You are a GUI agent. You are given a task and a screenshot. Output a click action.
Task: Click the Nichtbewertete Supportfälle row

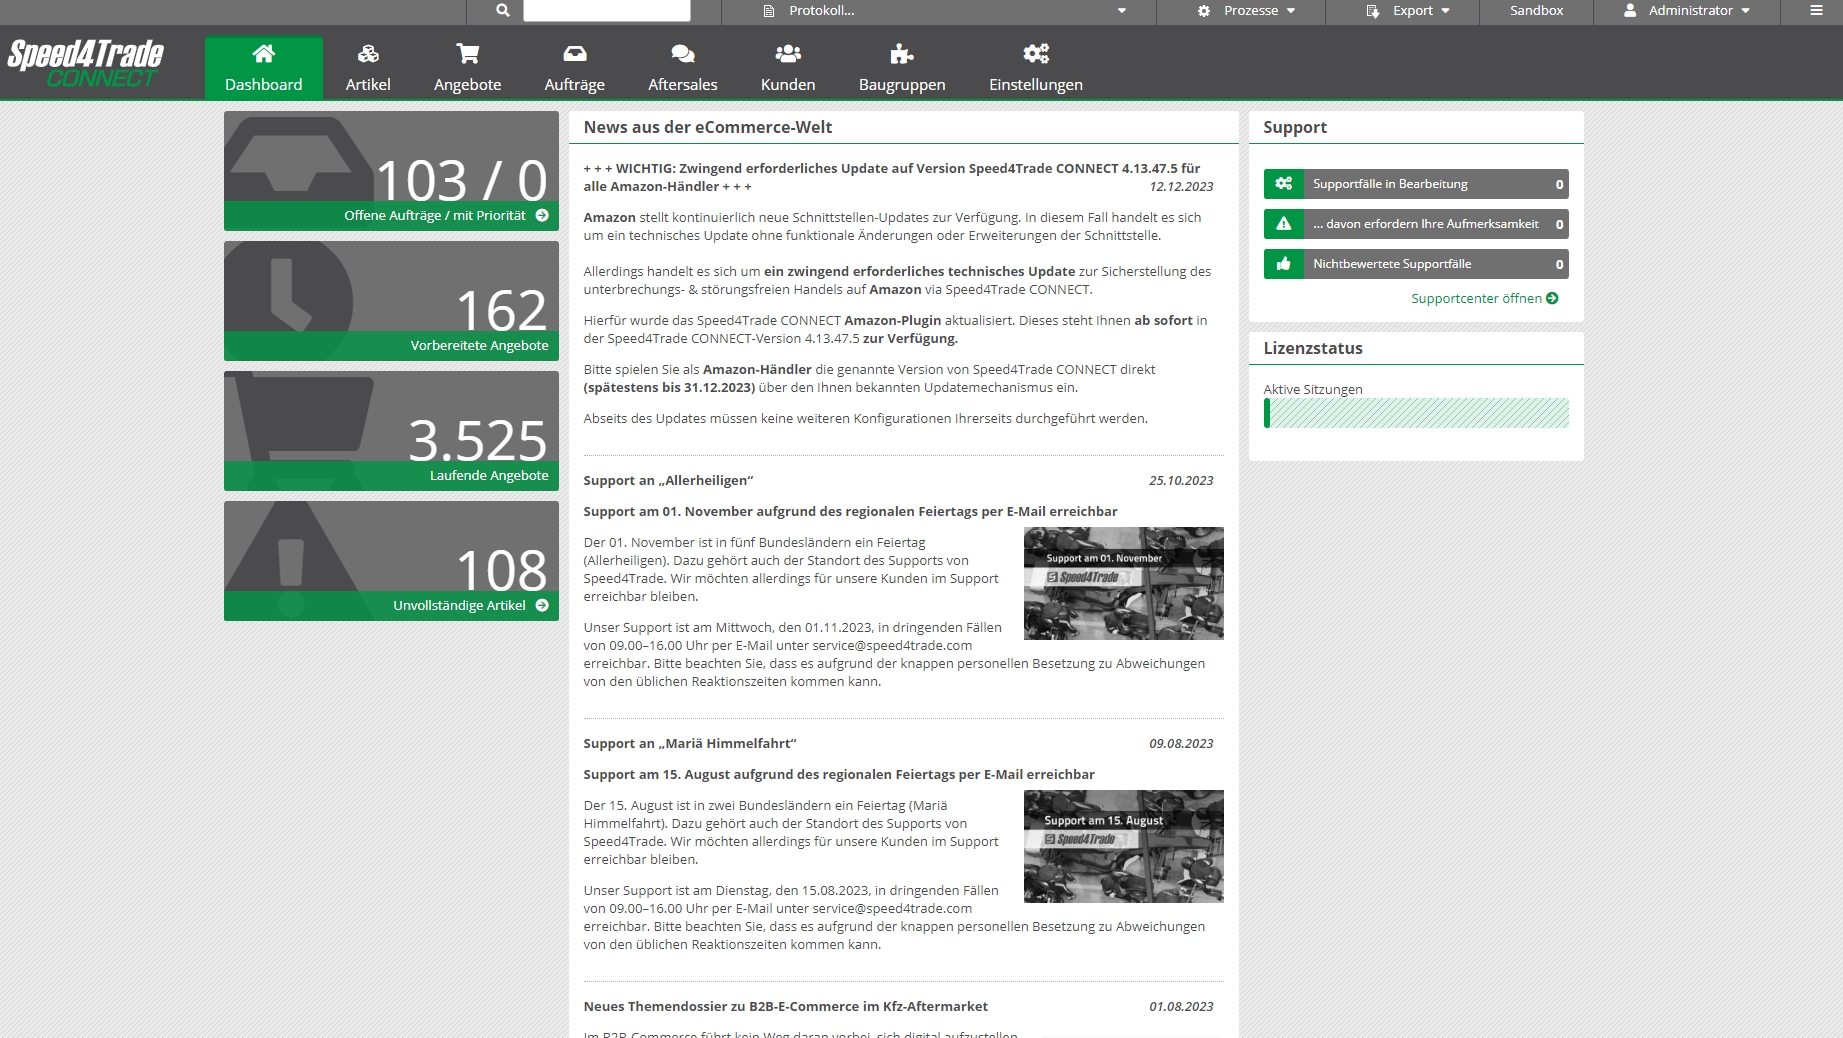(1416, 264)
